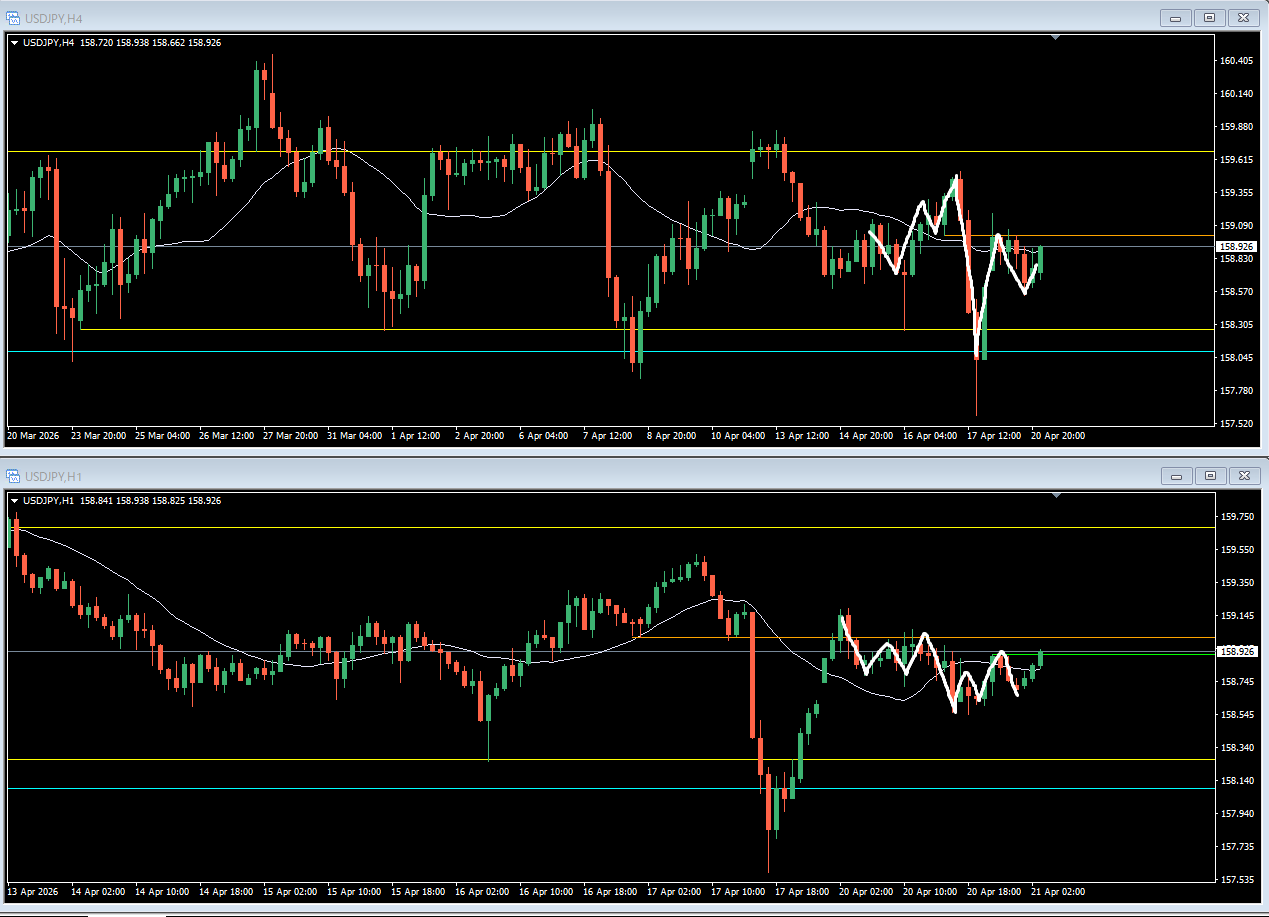Click the USDJPY,H1 window chart icon
The image size is (1269, 917).
tap(14, 475)
